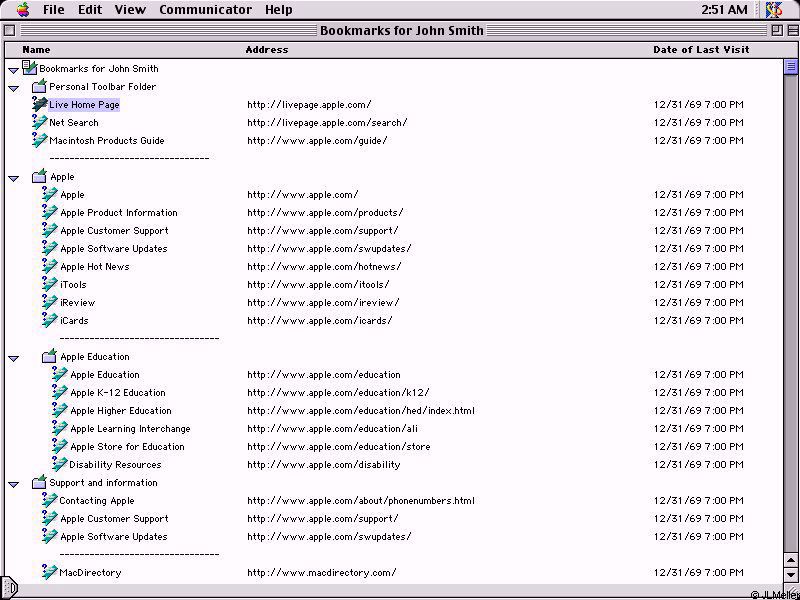The image size is (800, 600).
Task: Click the Support and information folder icon
Action: [x=39, y=482]
